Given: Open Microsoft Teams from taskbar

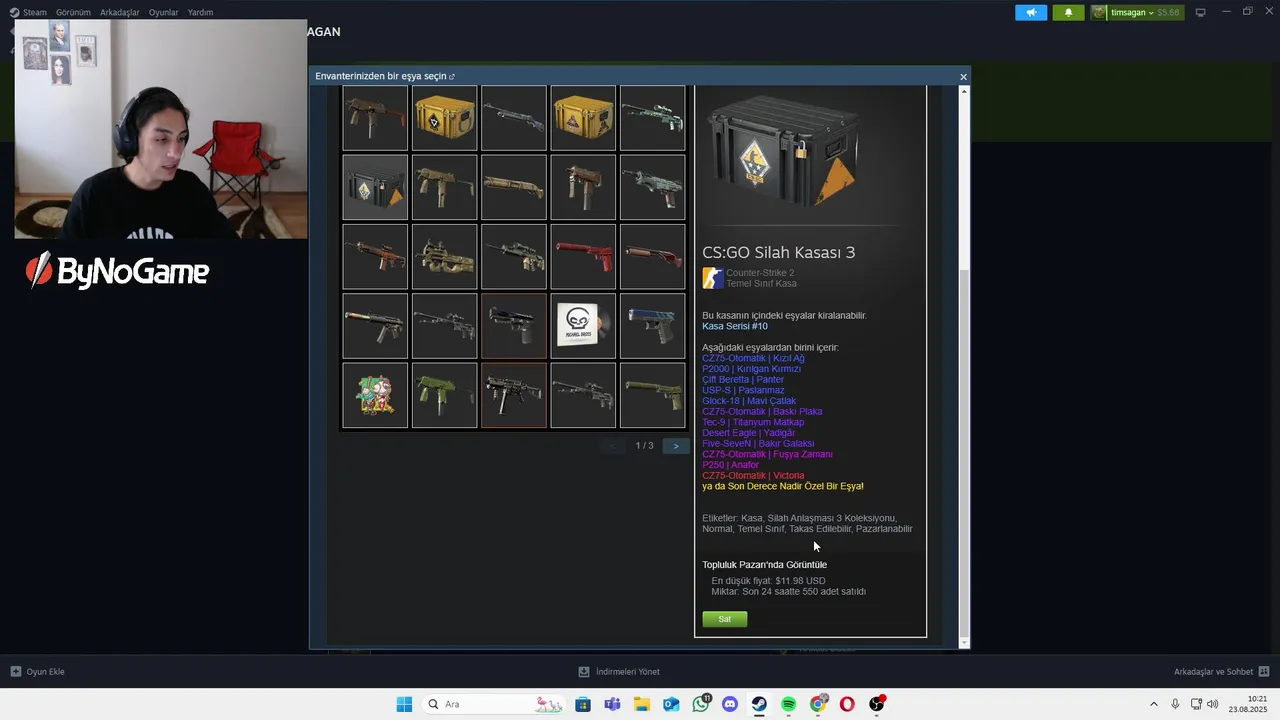Looking at the screenshot, I should [612, 704].
